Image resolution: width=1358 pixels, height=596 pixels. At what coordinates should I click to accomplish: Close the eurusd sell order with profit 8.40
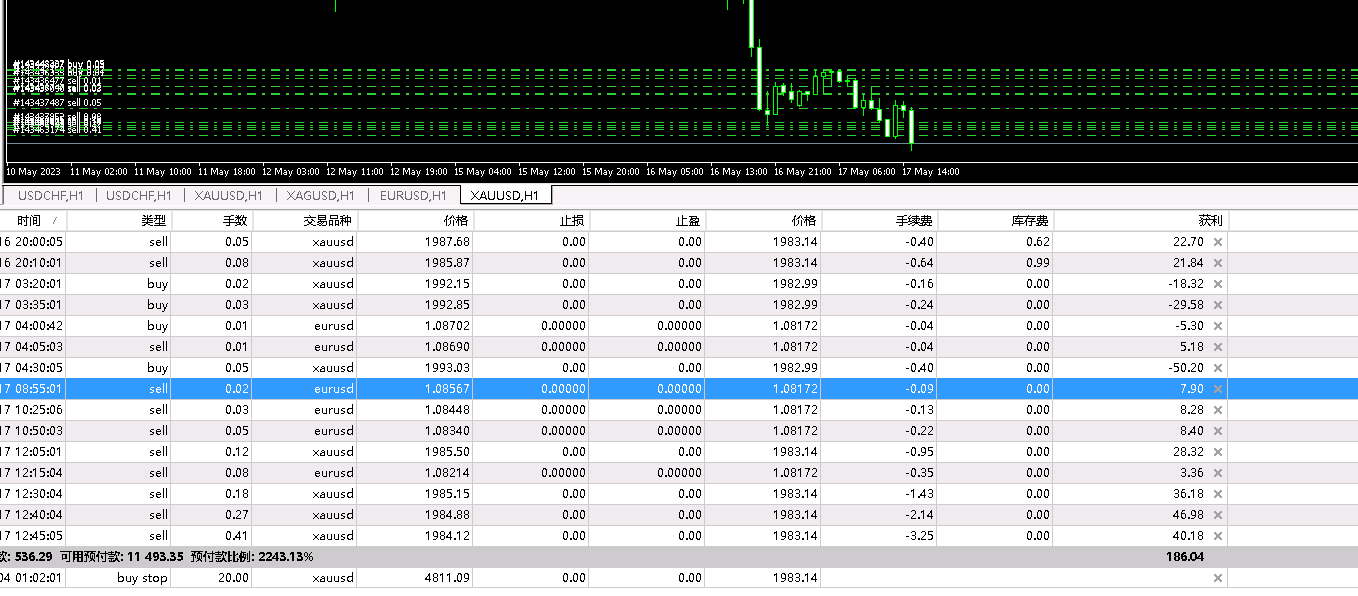tap(1217, 431)
